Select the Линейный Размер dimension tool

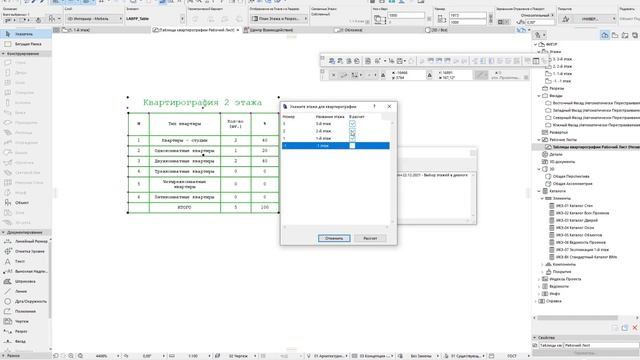[25, 241]
